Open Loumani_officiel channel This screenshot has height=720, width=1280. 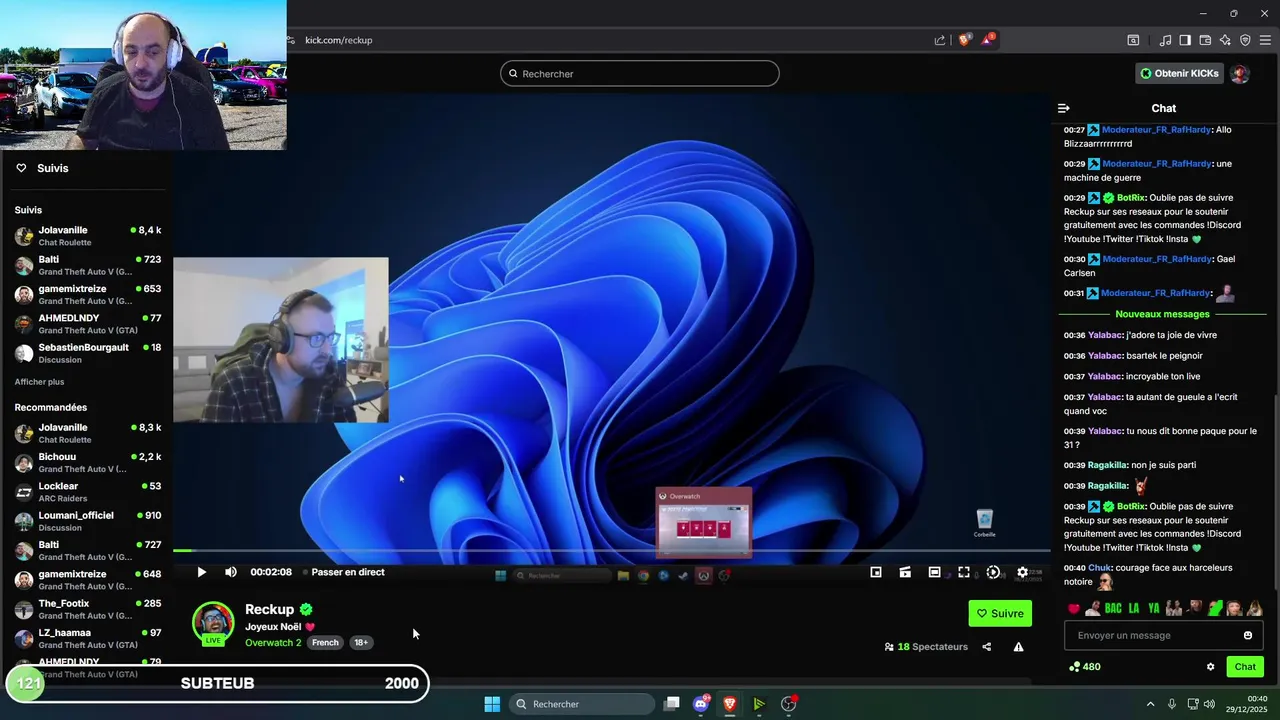(88, 521)
